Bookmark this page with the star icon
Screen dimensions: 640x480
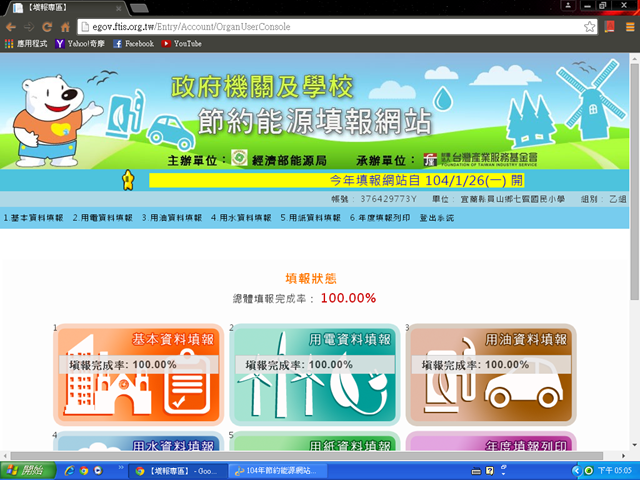(589, 27)
